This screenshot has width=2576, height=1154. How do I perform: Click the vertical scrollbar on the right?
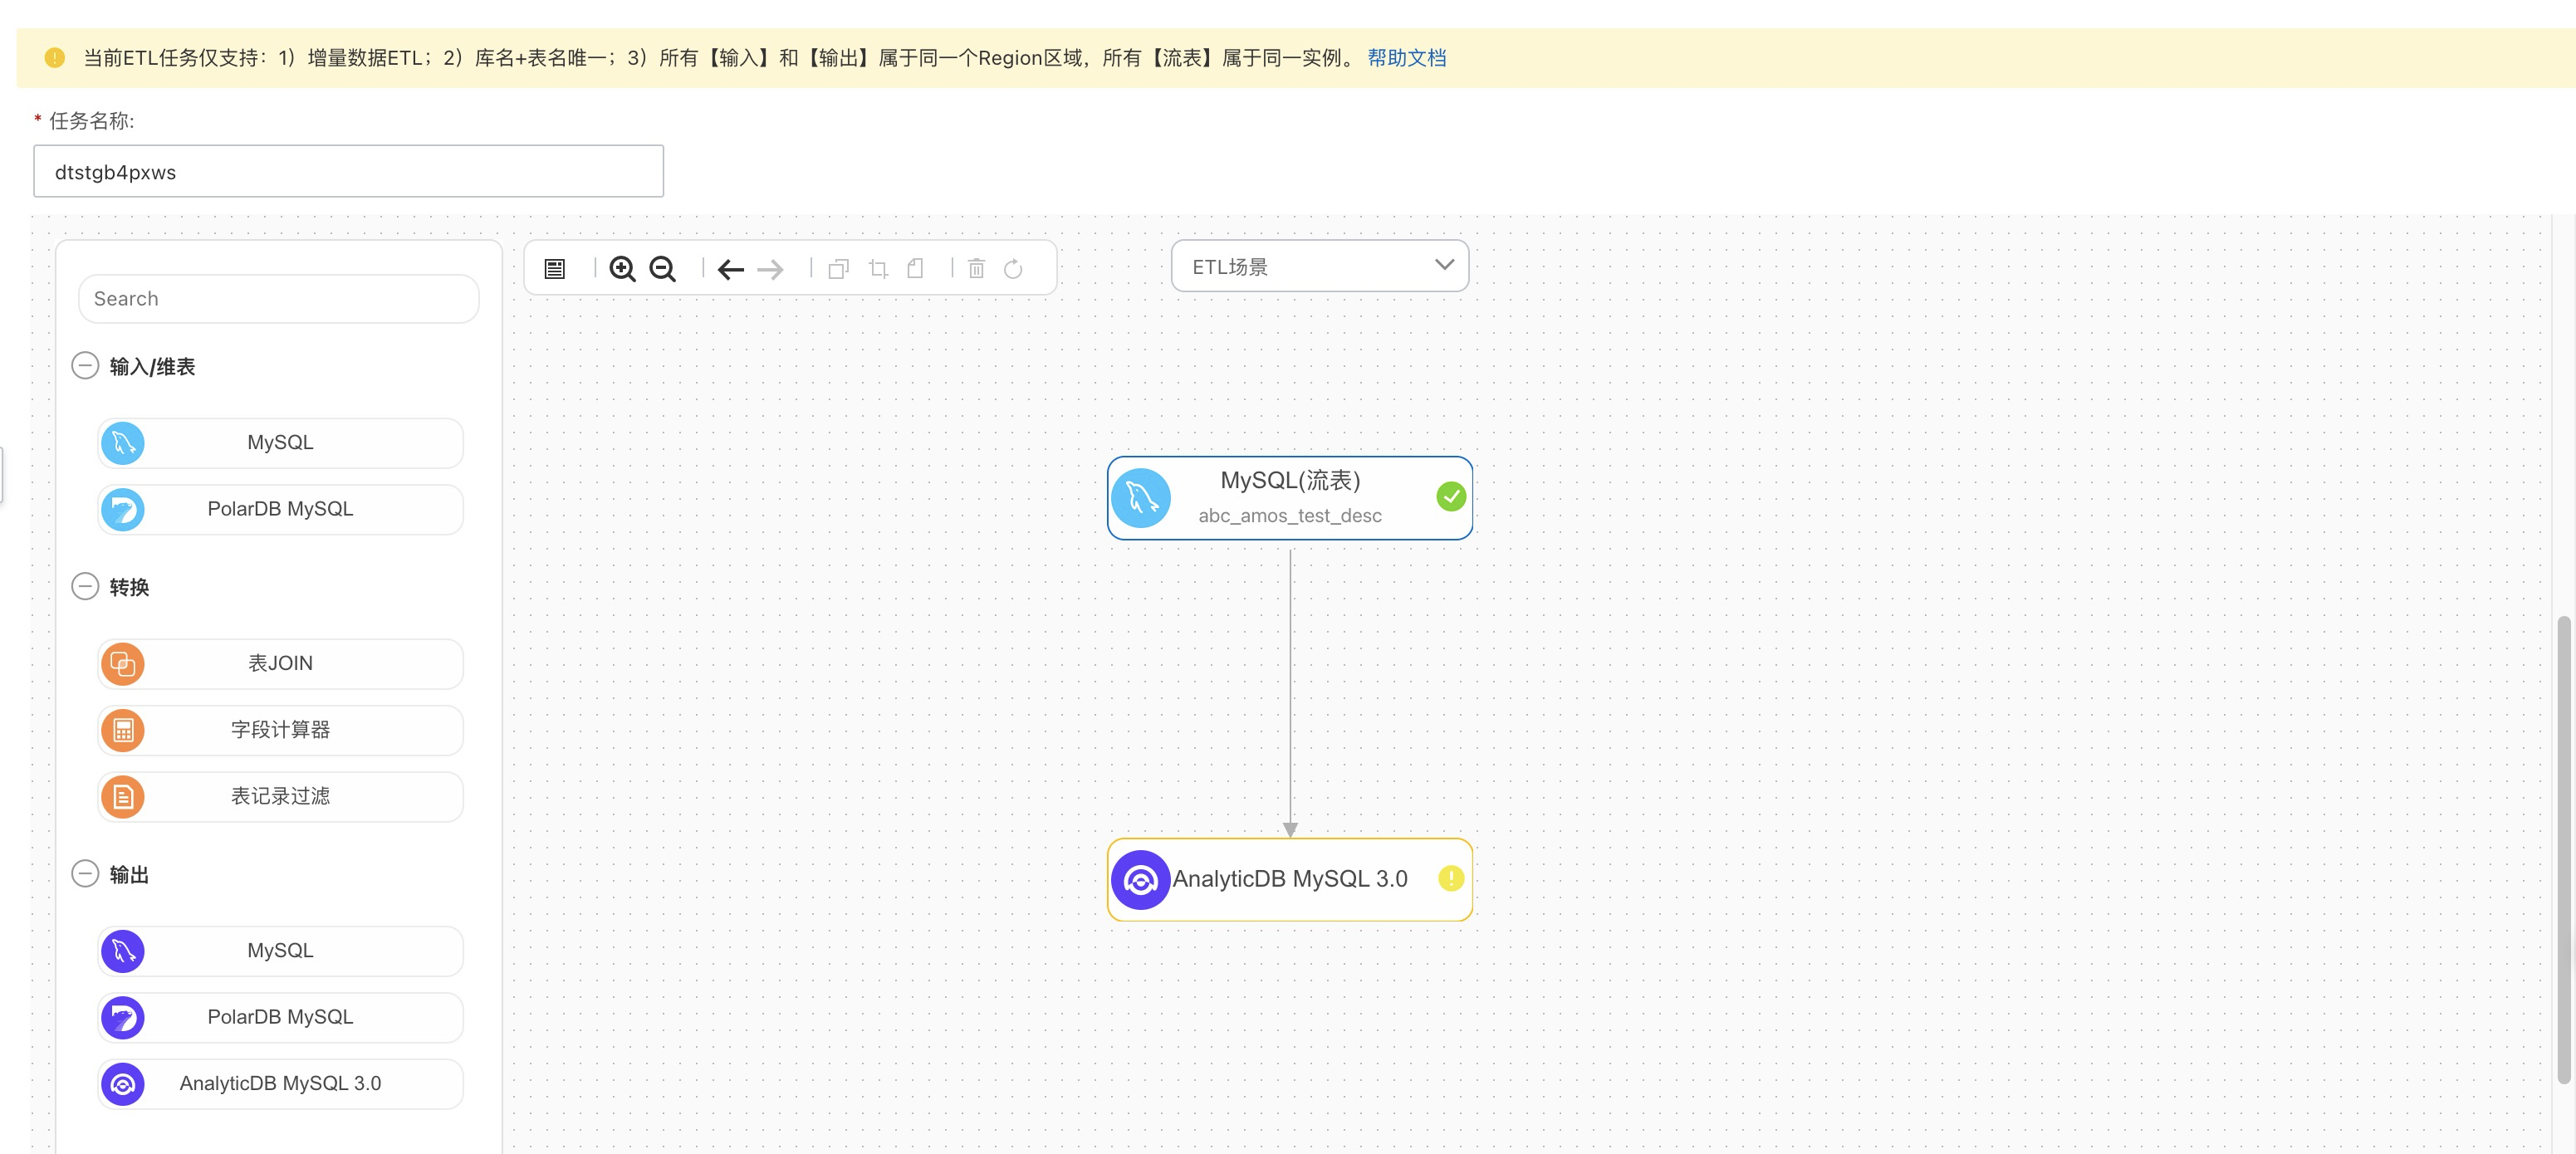click(x=2563, y=850)
